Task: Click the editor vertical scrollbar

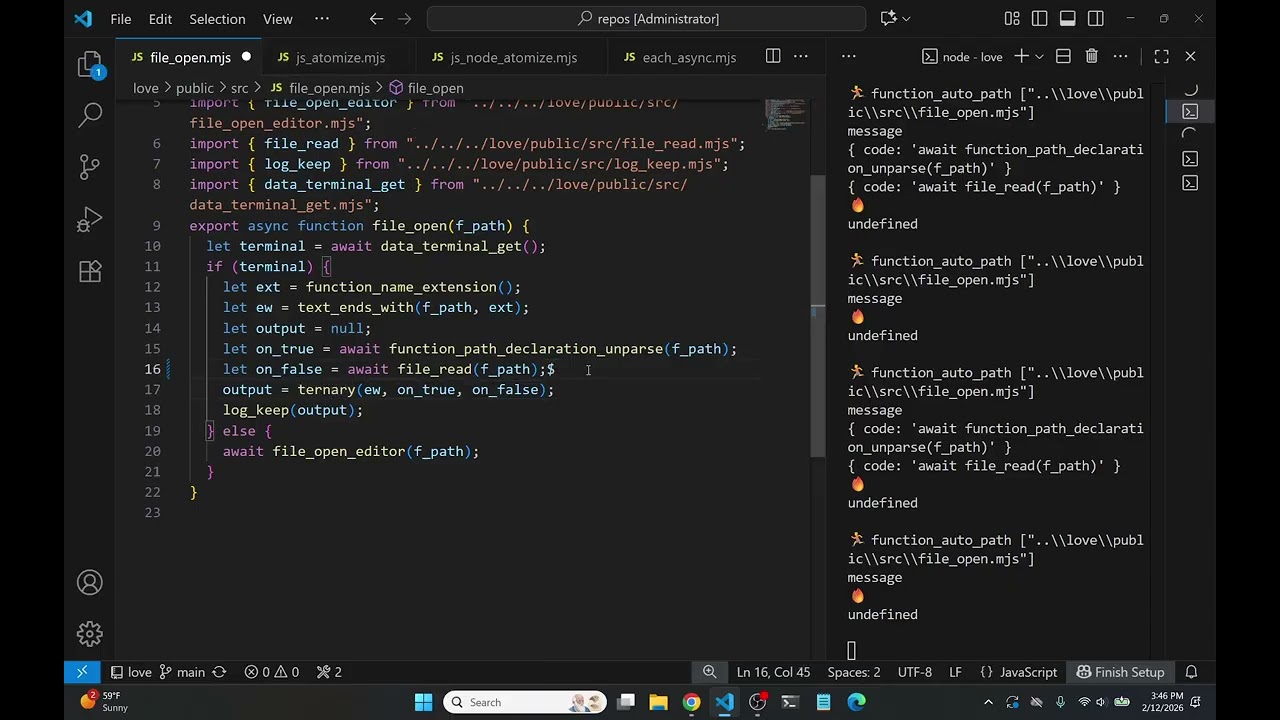Action: [818, 315]
